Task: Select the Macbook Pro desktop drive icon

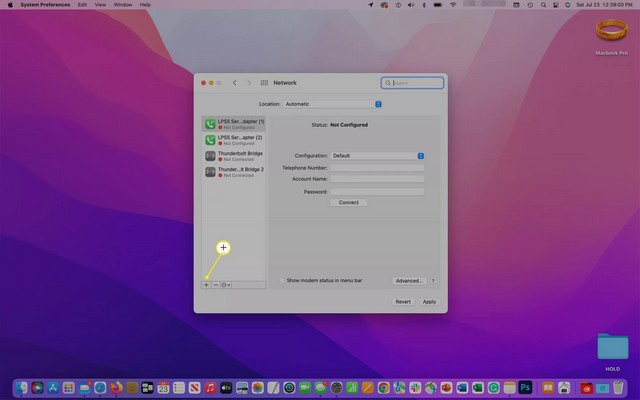Action: click(x=611, y=31)
